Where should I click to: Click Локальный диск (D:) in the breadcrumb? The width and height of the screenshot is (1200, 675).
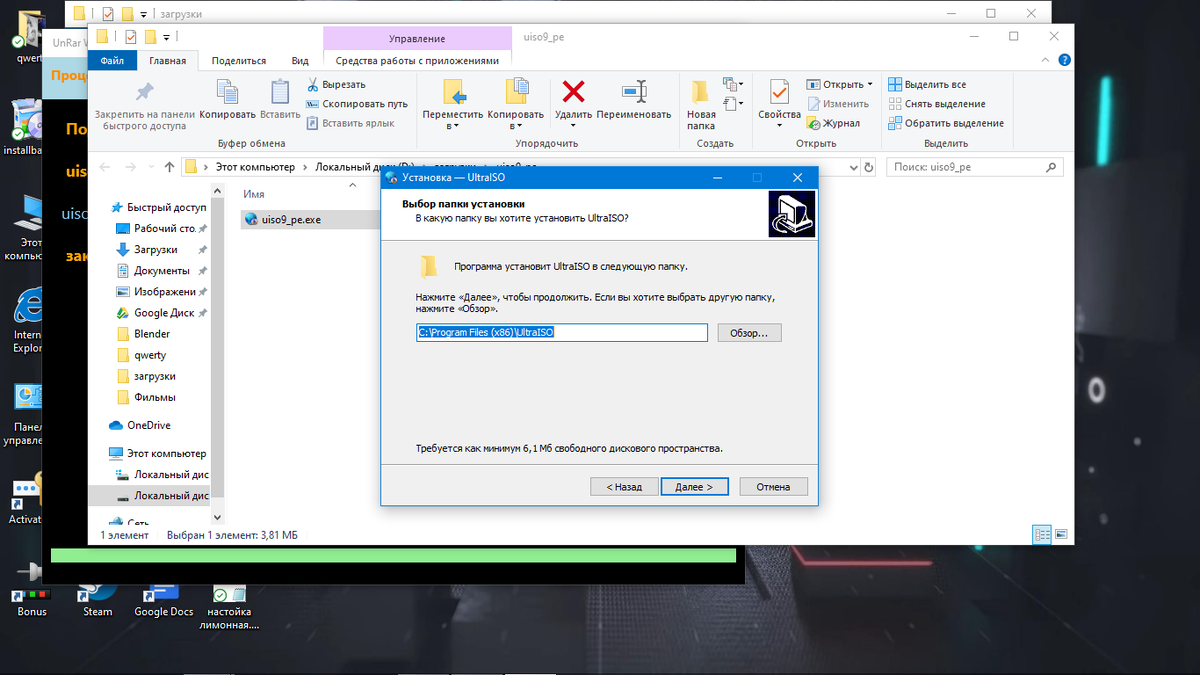pyautogui.click(x=364, y=167)
